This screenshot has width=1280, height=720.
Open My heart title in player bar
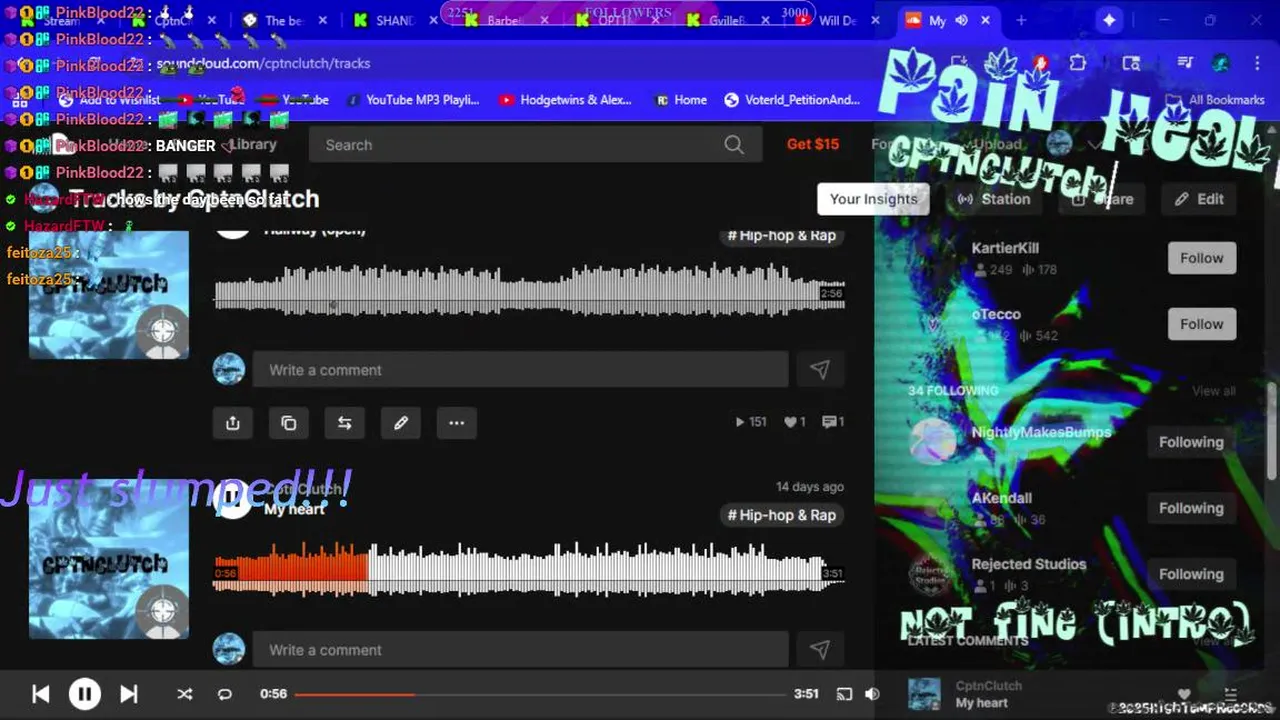[982, 703]
